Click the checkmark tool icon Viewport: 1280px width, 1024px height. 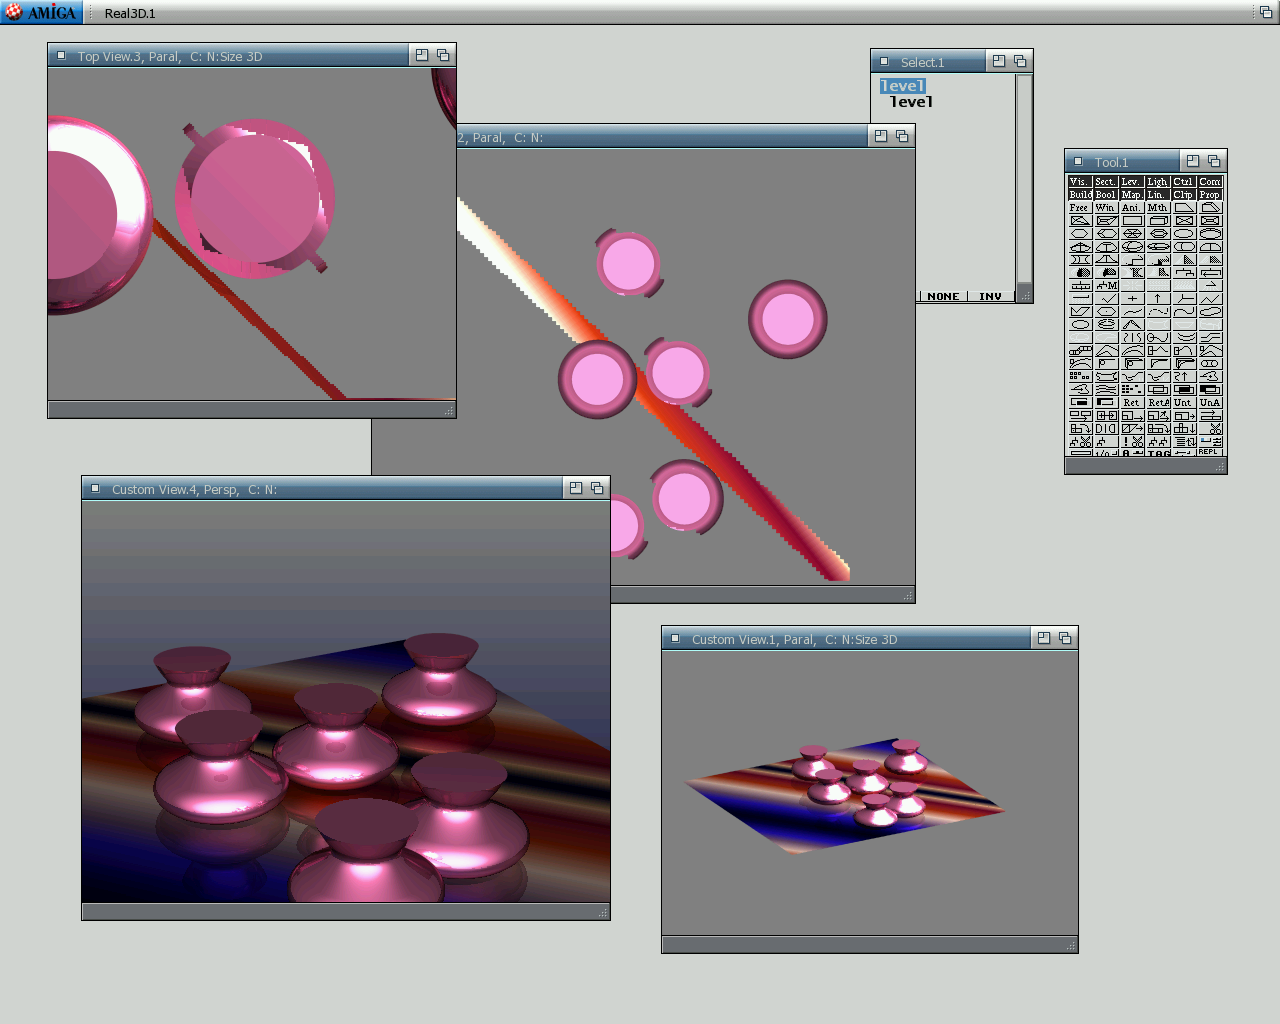(x=1106, y=298)
